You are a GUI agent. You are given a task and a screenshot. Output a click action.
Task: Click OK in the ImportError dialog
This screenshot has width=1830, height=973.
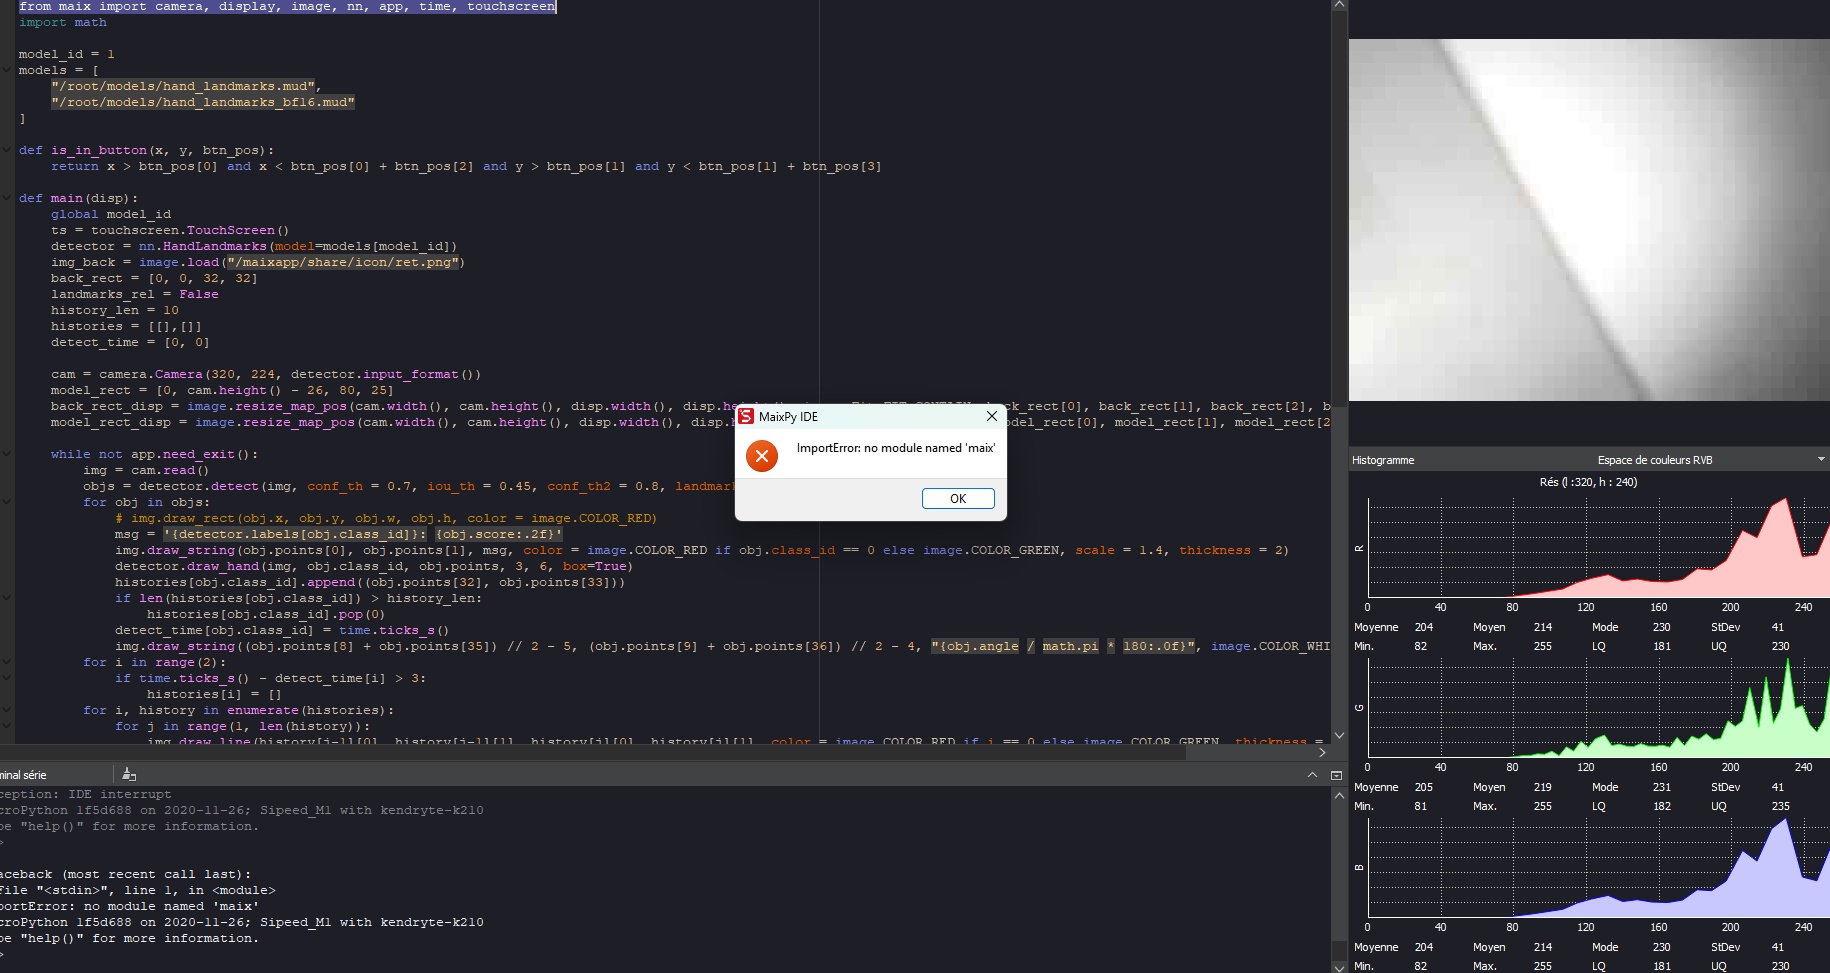957,498
